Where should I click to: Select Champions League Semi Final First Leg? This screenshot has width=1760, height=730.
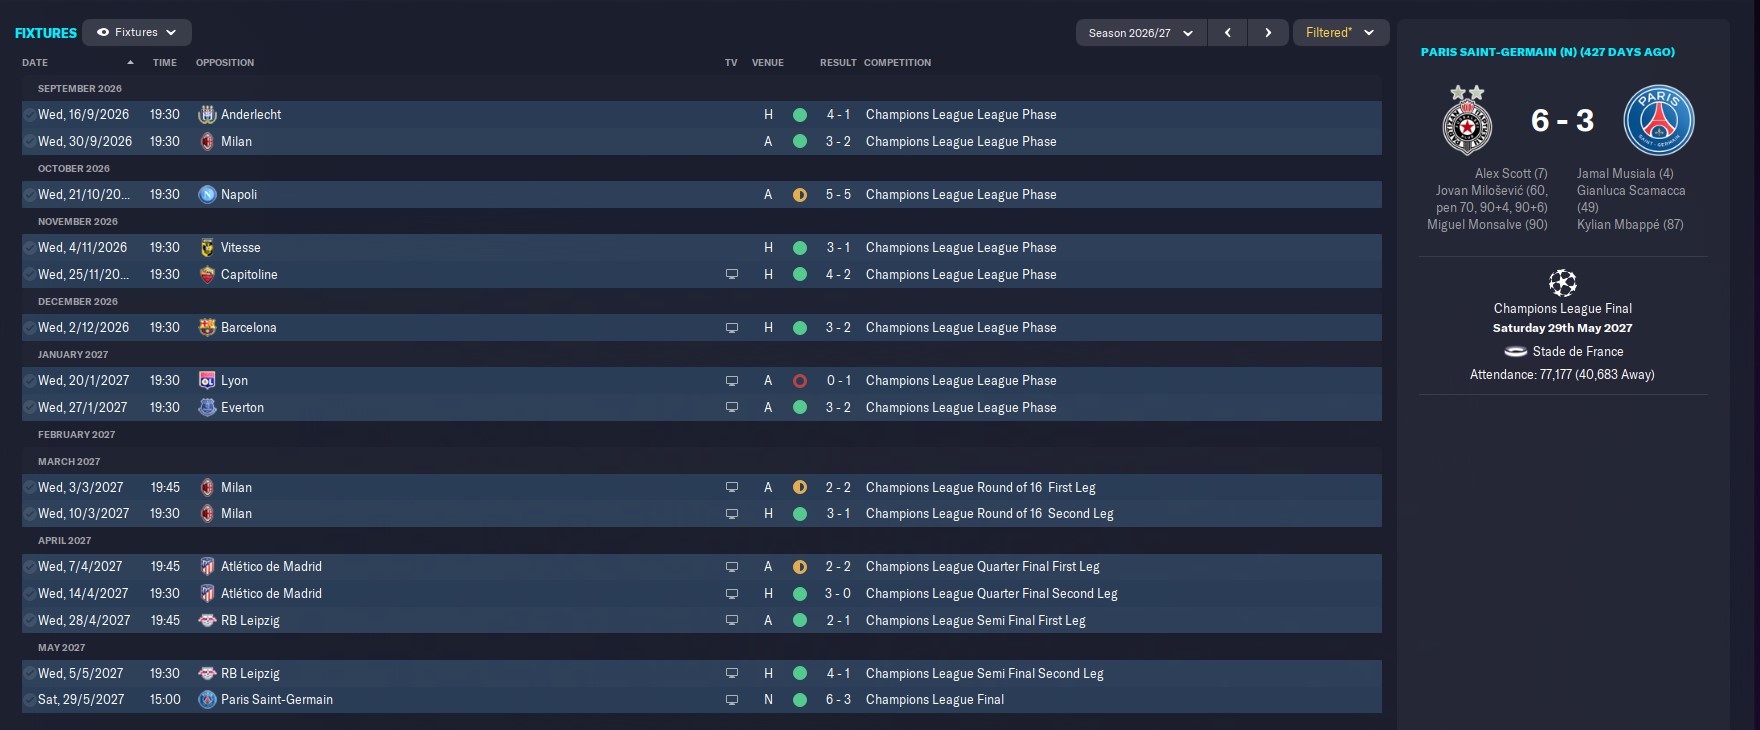(x=975, y=621)
